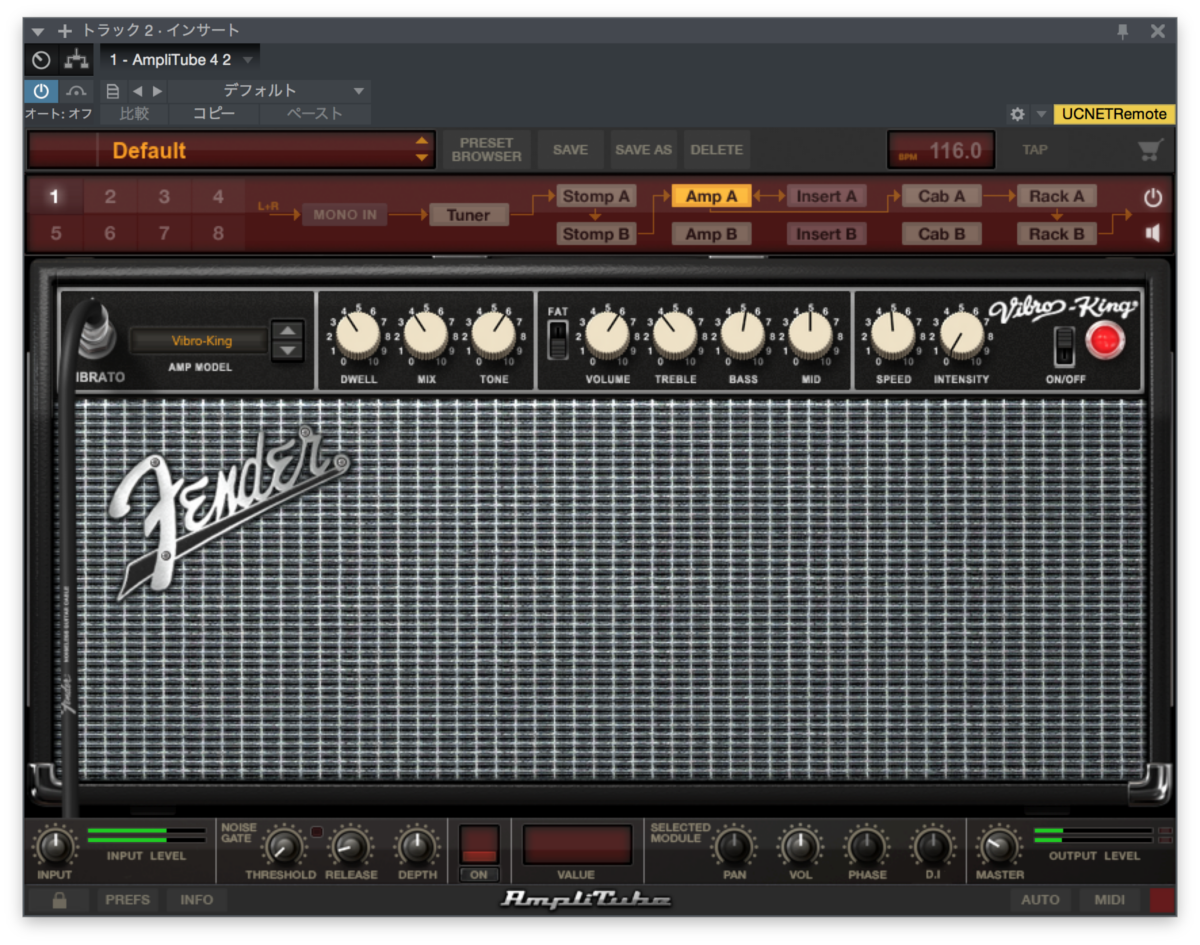The image size is (1200, 945).
Task: Open the Tuner module
Action: [x=469, y=215]
